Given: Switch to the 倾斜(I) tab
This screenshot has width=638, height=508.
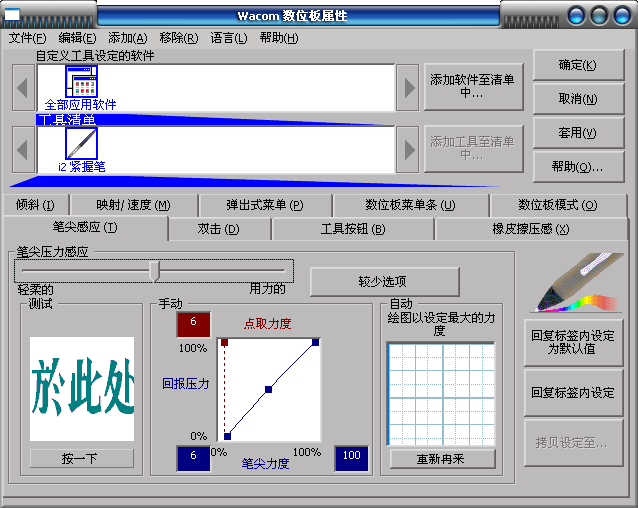Looking at the screenshot, I should [35, 205].
